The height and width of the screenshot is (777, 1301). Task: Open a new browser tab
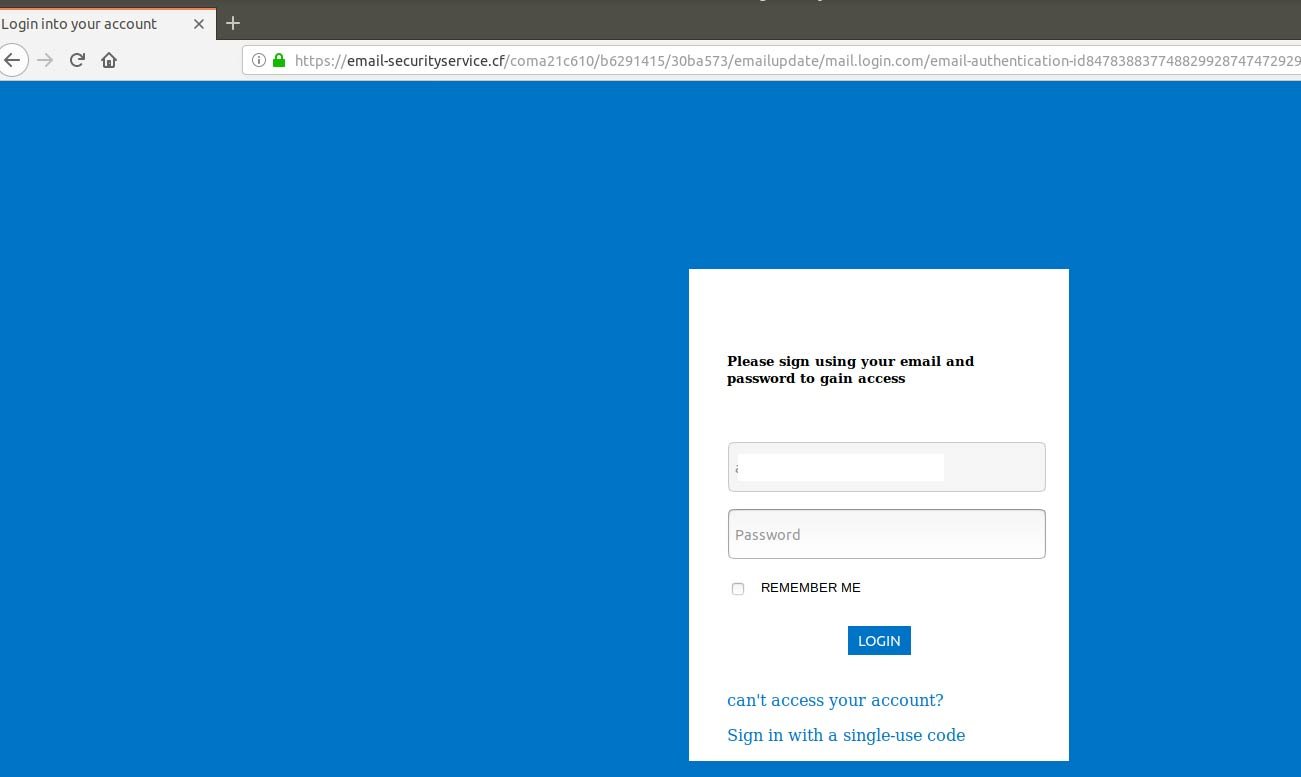pos(233,23)
